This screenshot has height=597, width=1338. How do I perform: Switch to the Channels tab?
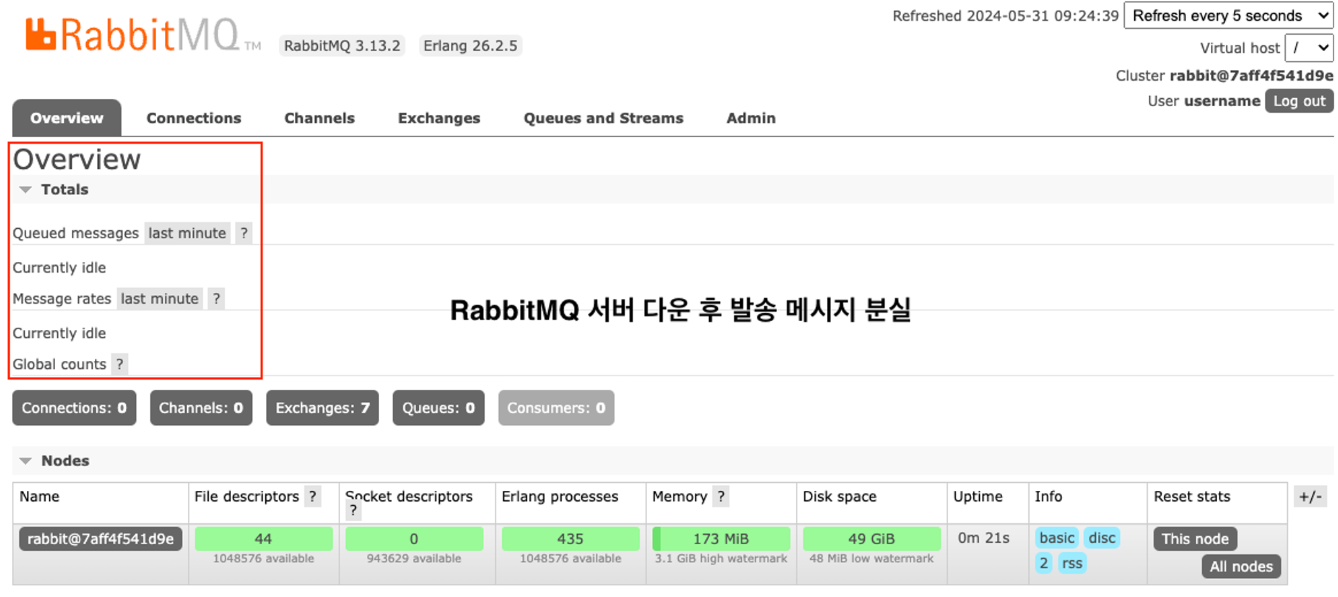coord(319,118)
